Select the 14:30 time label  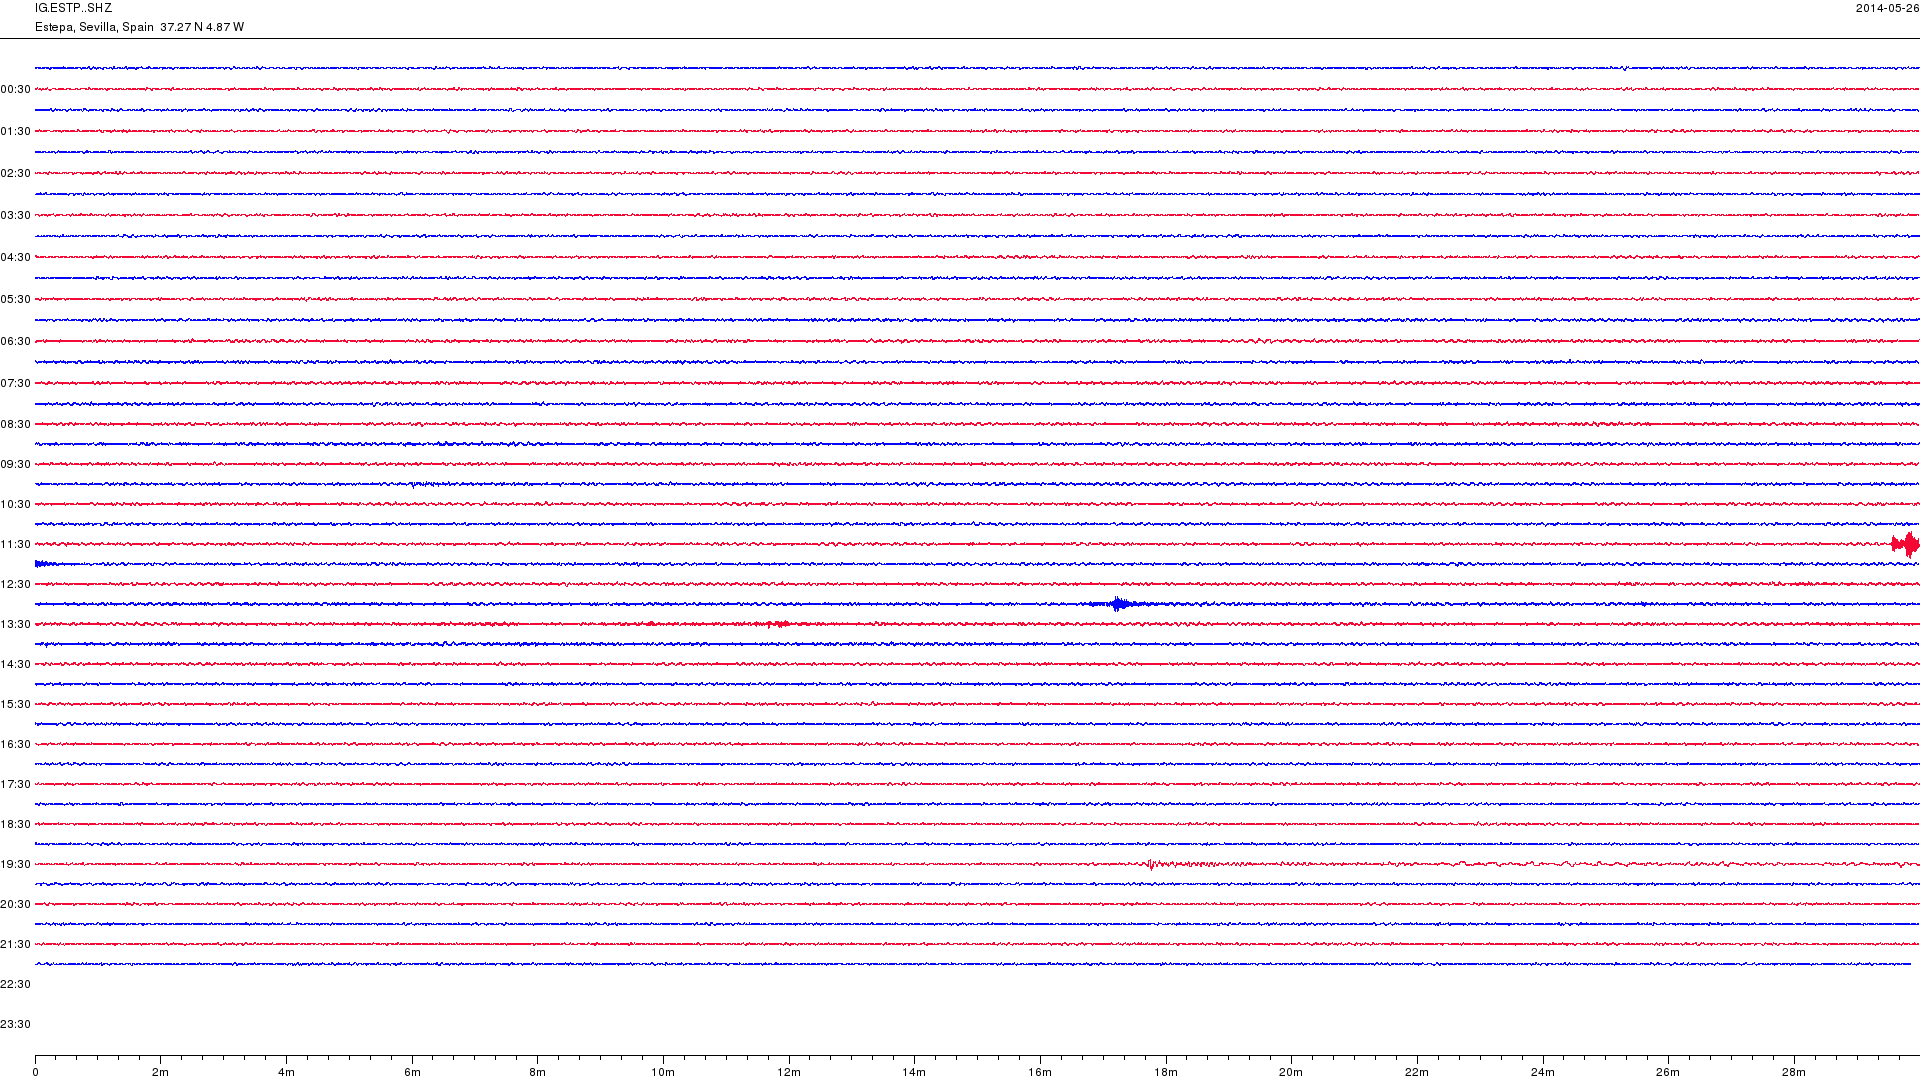[x=15, y=665]
